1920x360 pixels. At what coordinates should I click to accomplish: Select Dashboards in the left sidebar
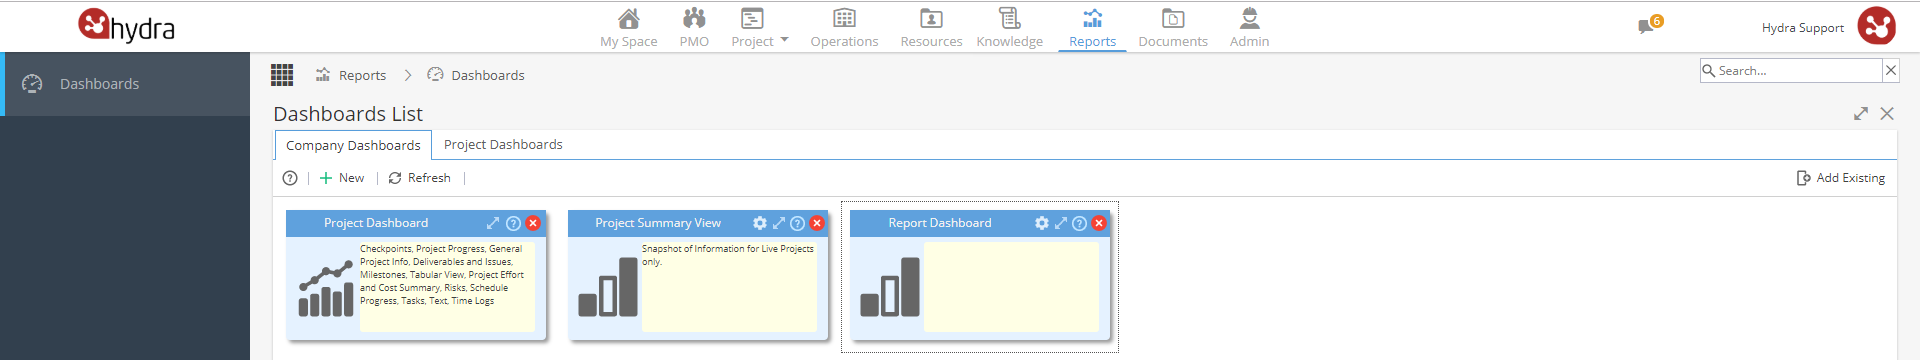[126, 84]
